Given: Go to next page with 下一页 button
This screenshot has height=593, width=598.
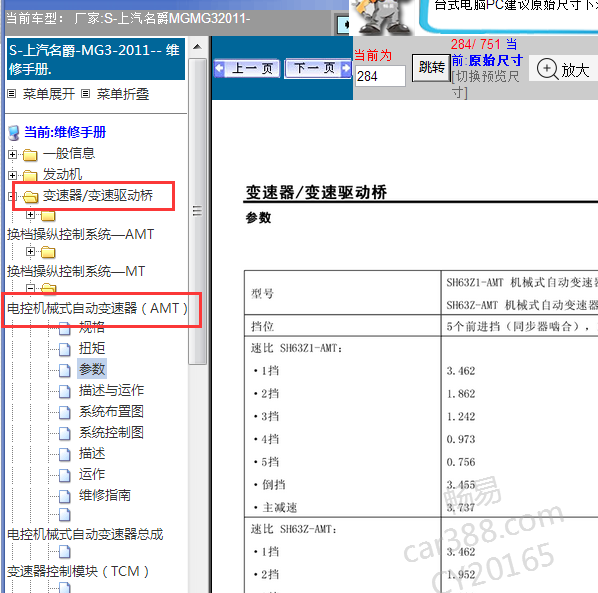Looking at the screenshot, I should point(318,69).
